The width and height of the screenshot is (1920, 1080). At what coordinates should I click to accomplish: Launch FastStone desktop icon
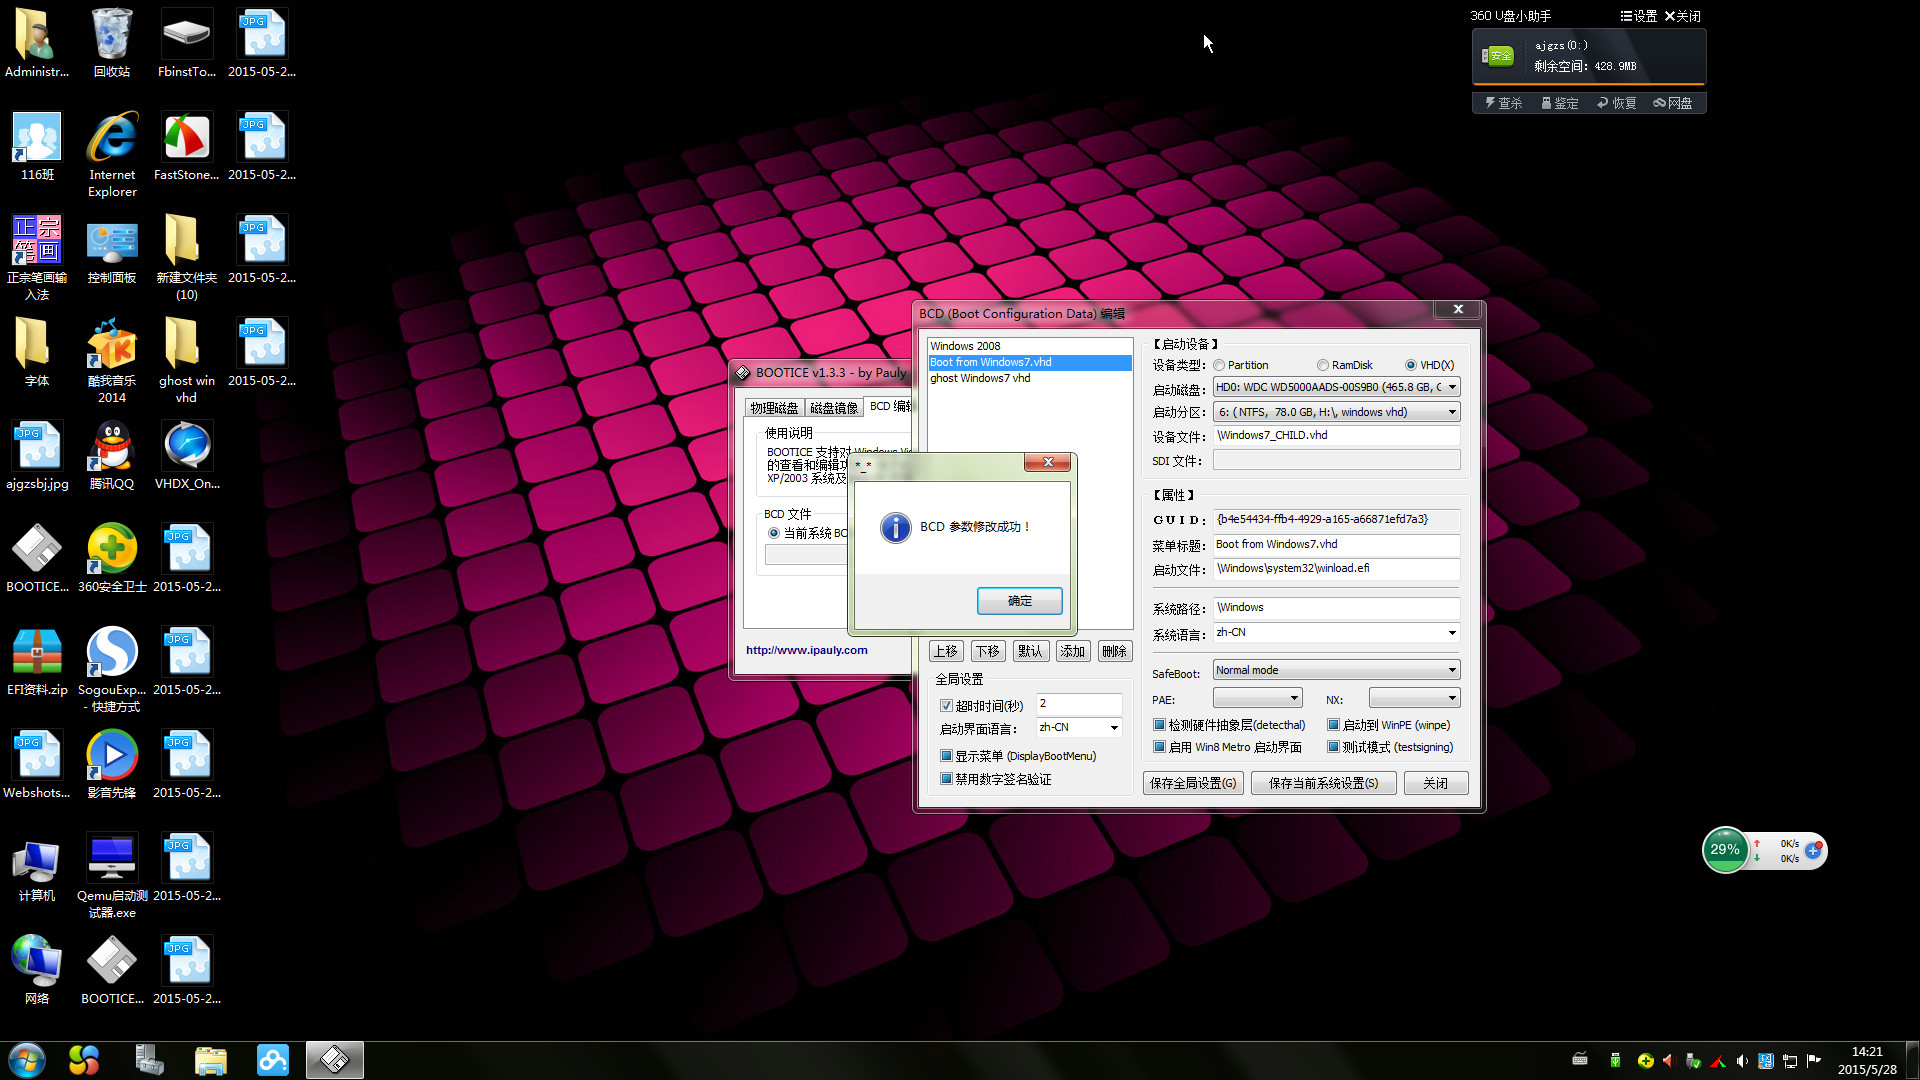(x=186, y=146)
